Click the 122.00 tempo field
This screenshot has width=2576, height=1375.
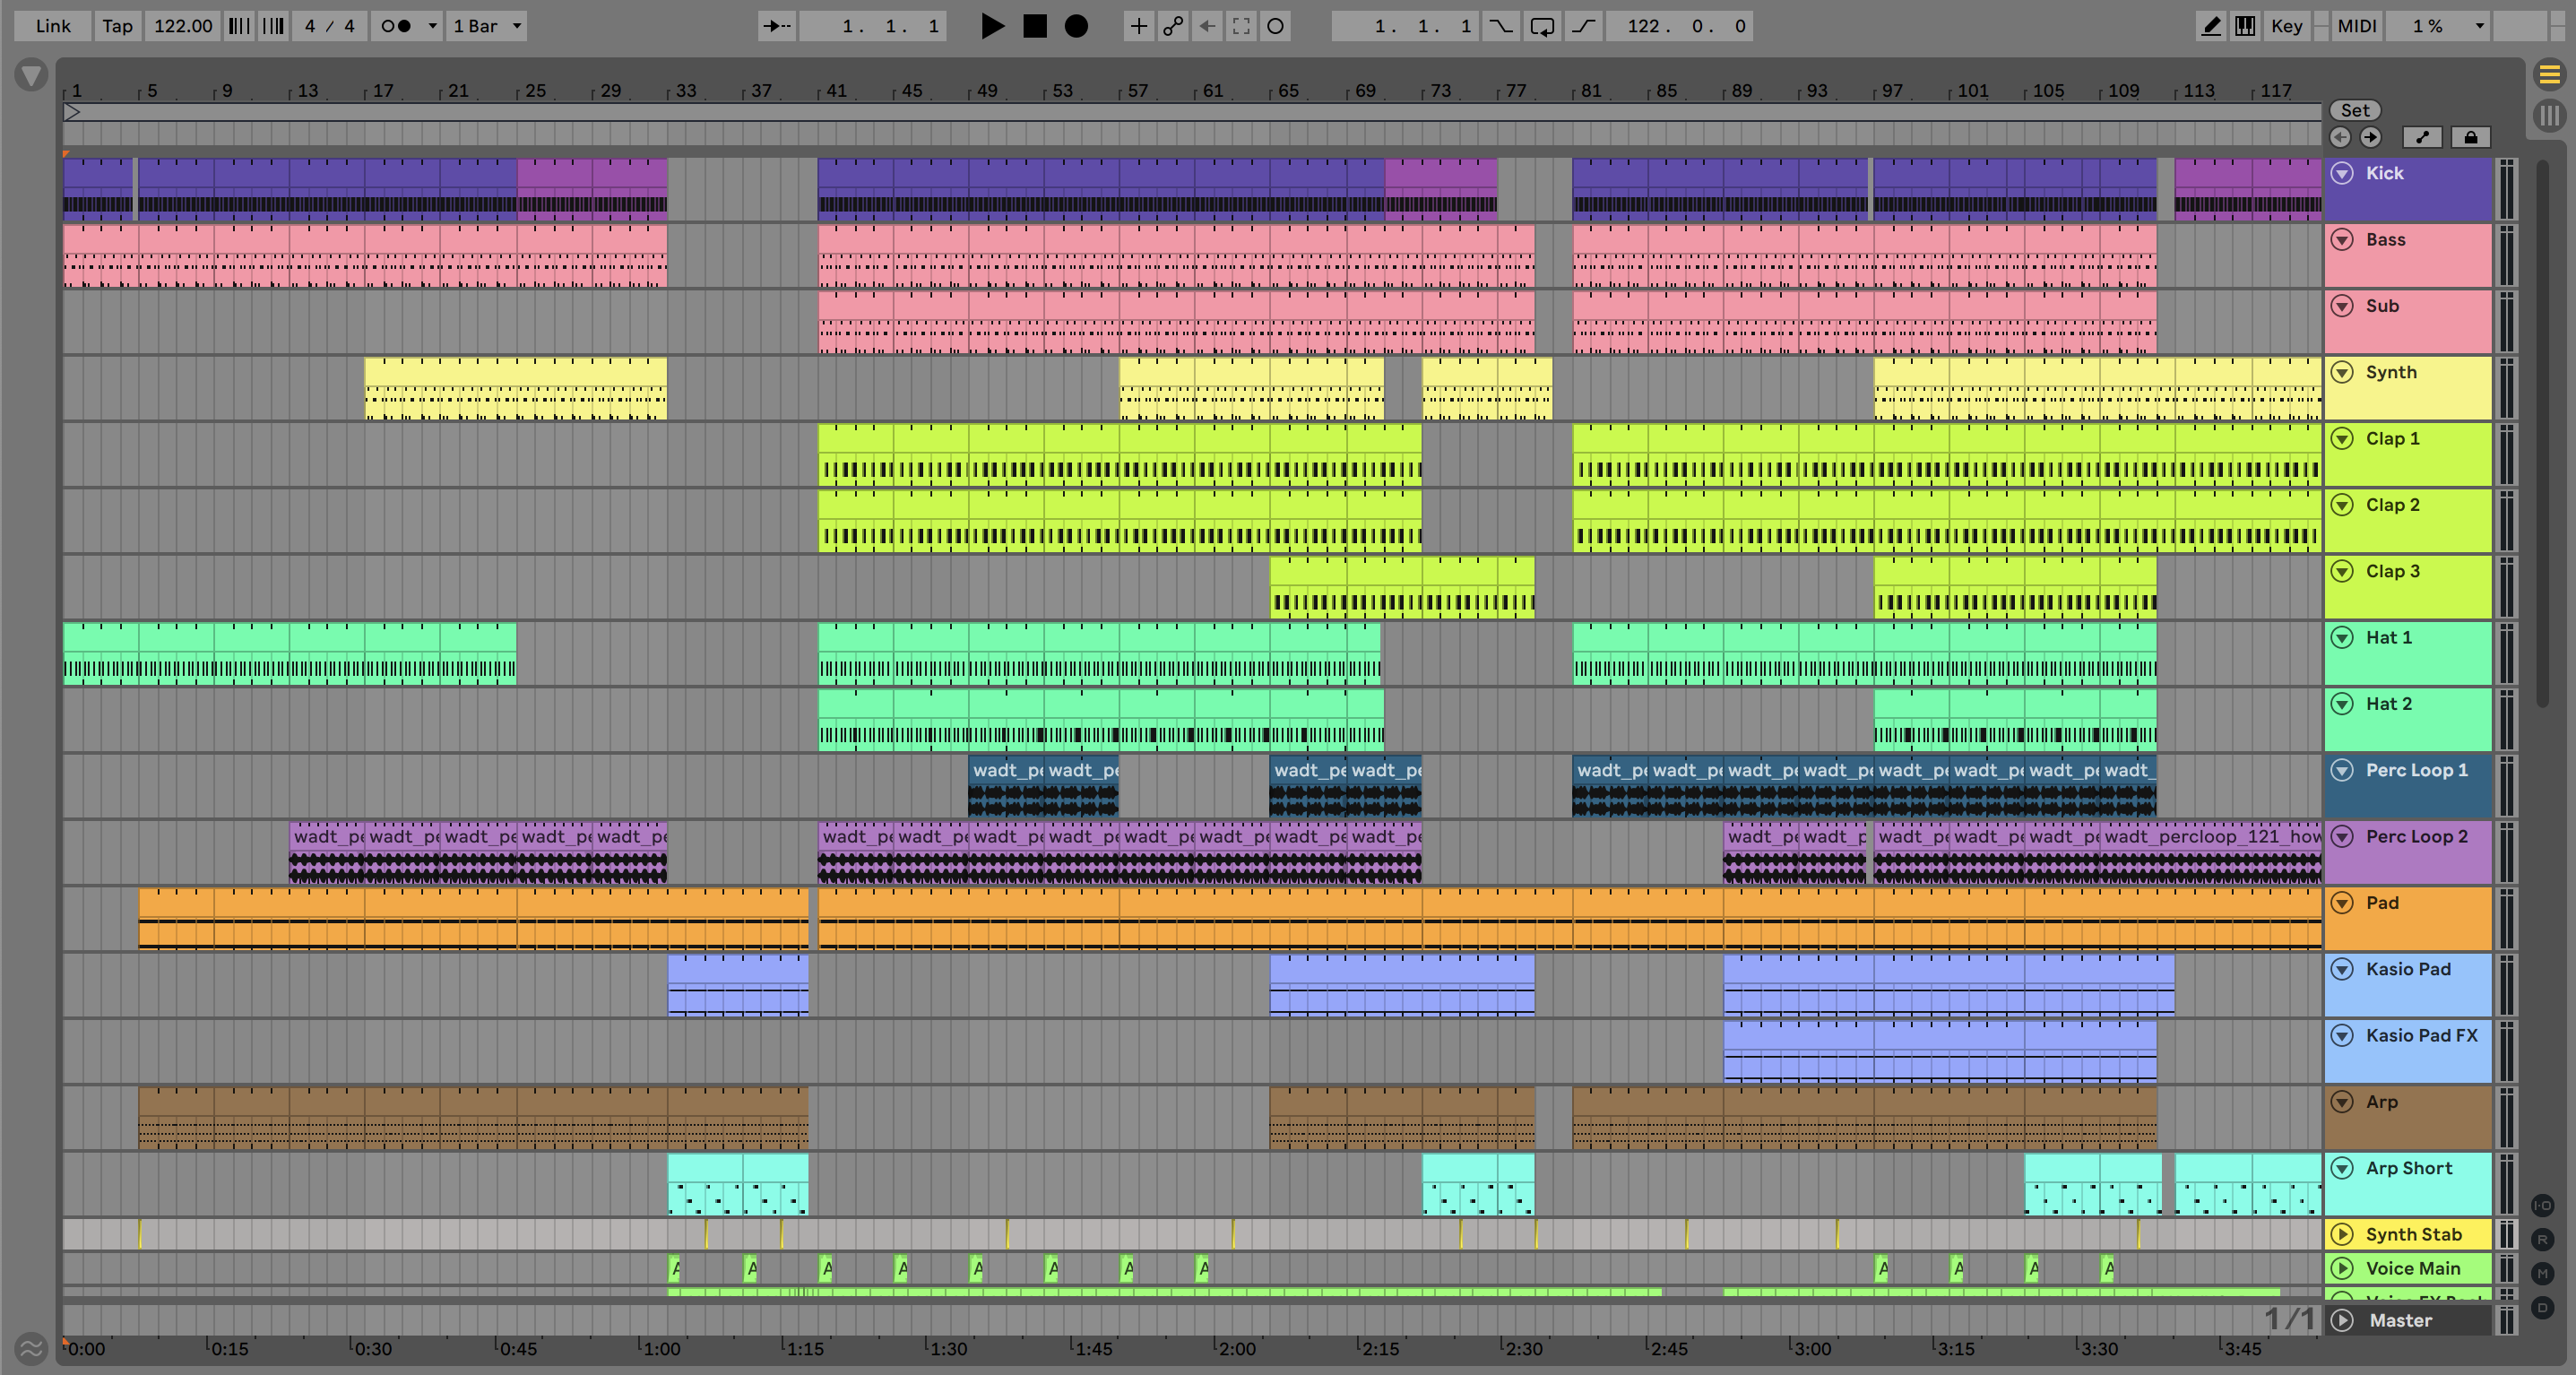tap(183, 26)
